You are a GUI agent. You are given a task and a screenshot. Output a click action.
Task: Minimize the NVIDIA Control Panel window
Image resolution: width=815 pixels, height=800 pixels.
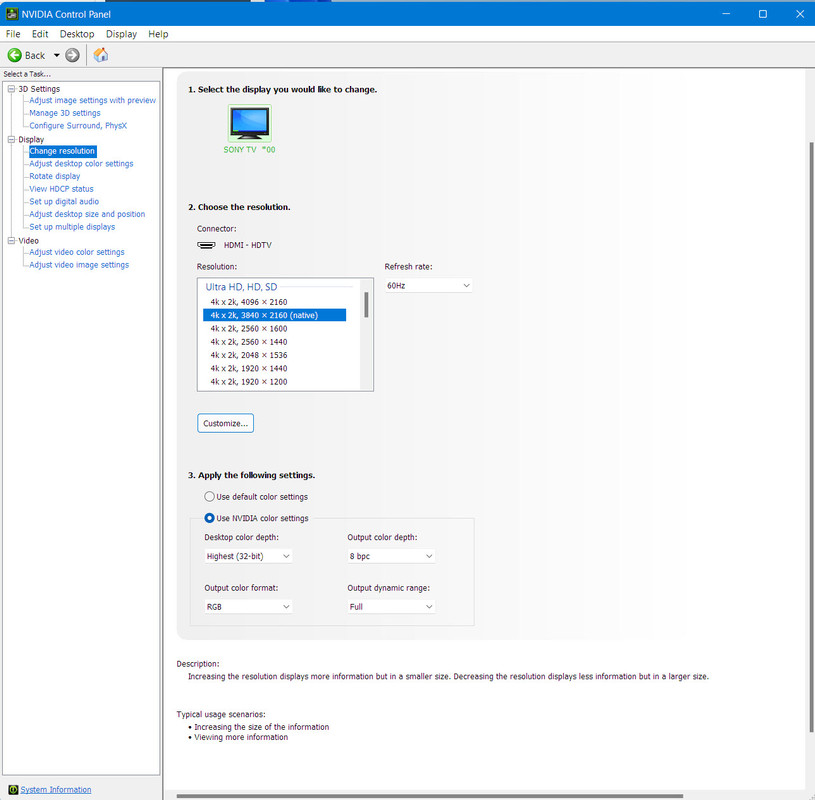pos(726,14)
